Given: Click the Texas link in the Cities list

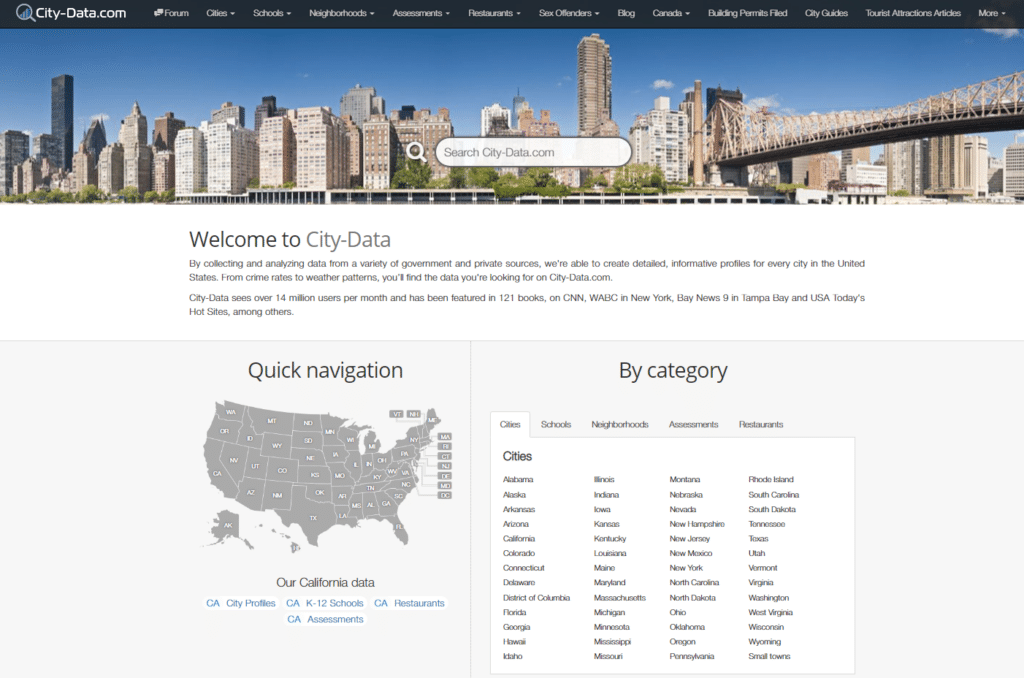Looking at the screenshot, I should (x=759, y=538).
